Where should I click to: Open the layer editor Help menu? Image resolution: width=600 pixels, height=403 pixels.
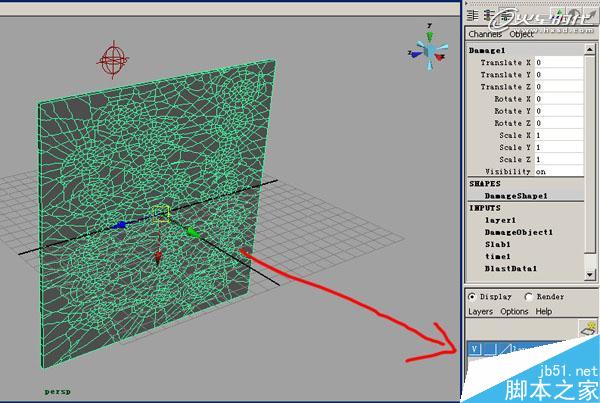tap(543, 312)
